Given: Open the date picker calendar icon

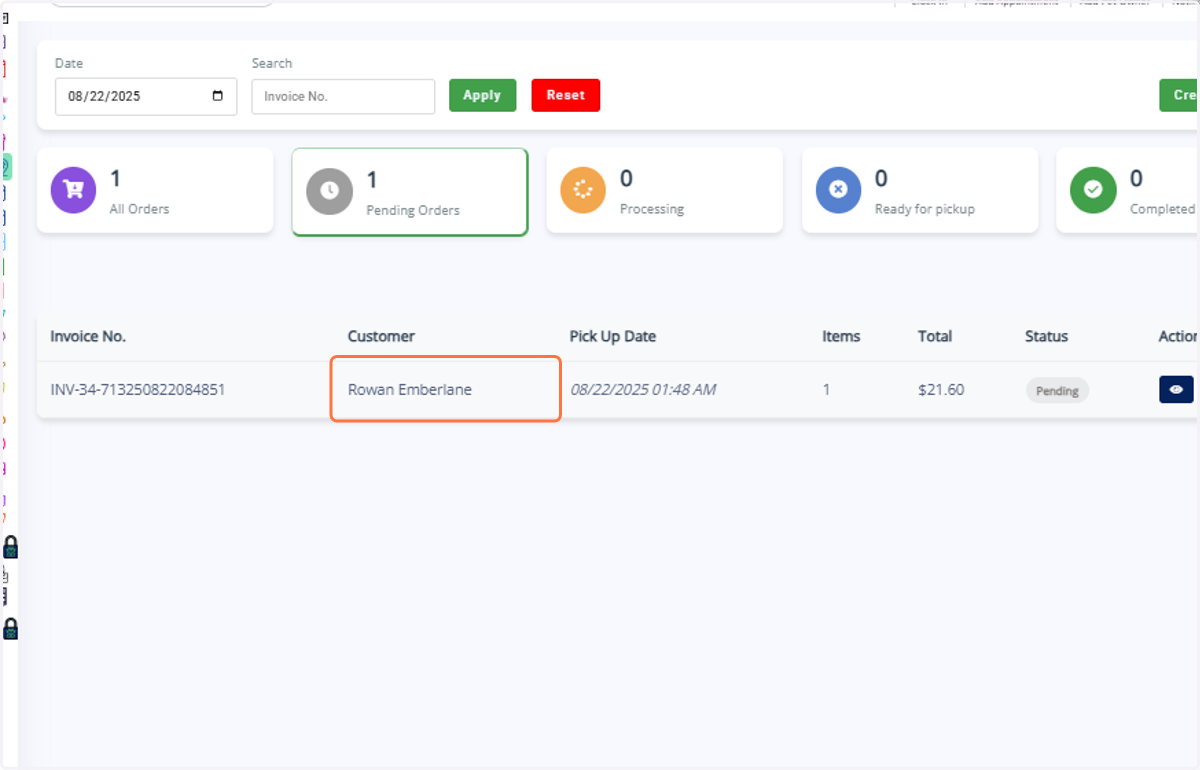Looking at the screenshot, I should (x=218, y=97).
